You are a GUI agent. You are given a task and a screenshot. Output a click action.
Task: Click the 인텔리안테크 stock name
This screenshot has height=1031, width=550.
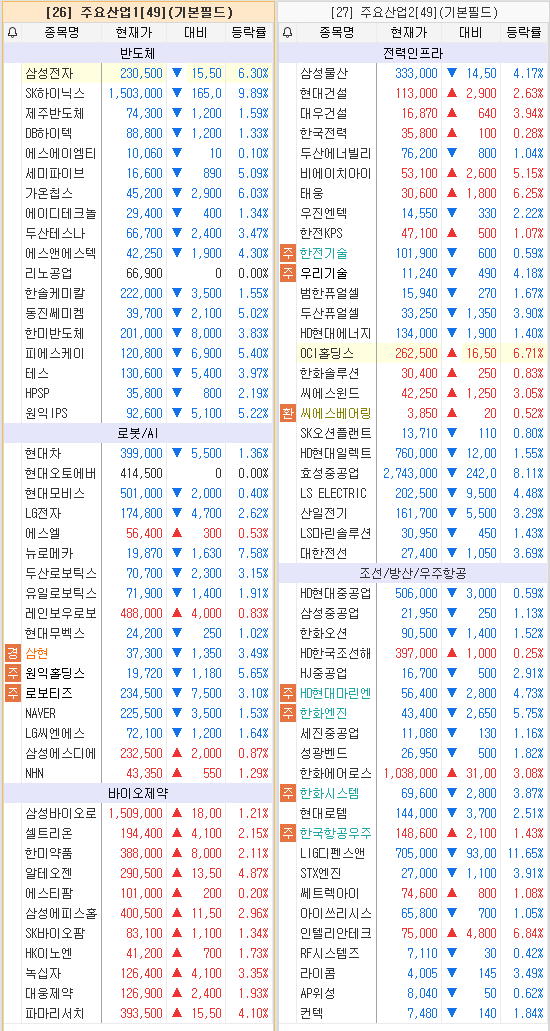click(x=336, y=933)
